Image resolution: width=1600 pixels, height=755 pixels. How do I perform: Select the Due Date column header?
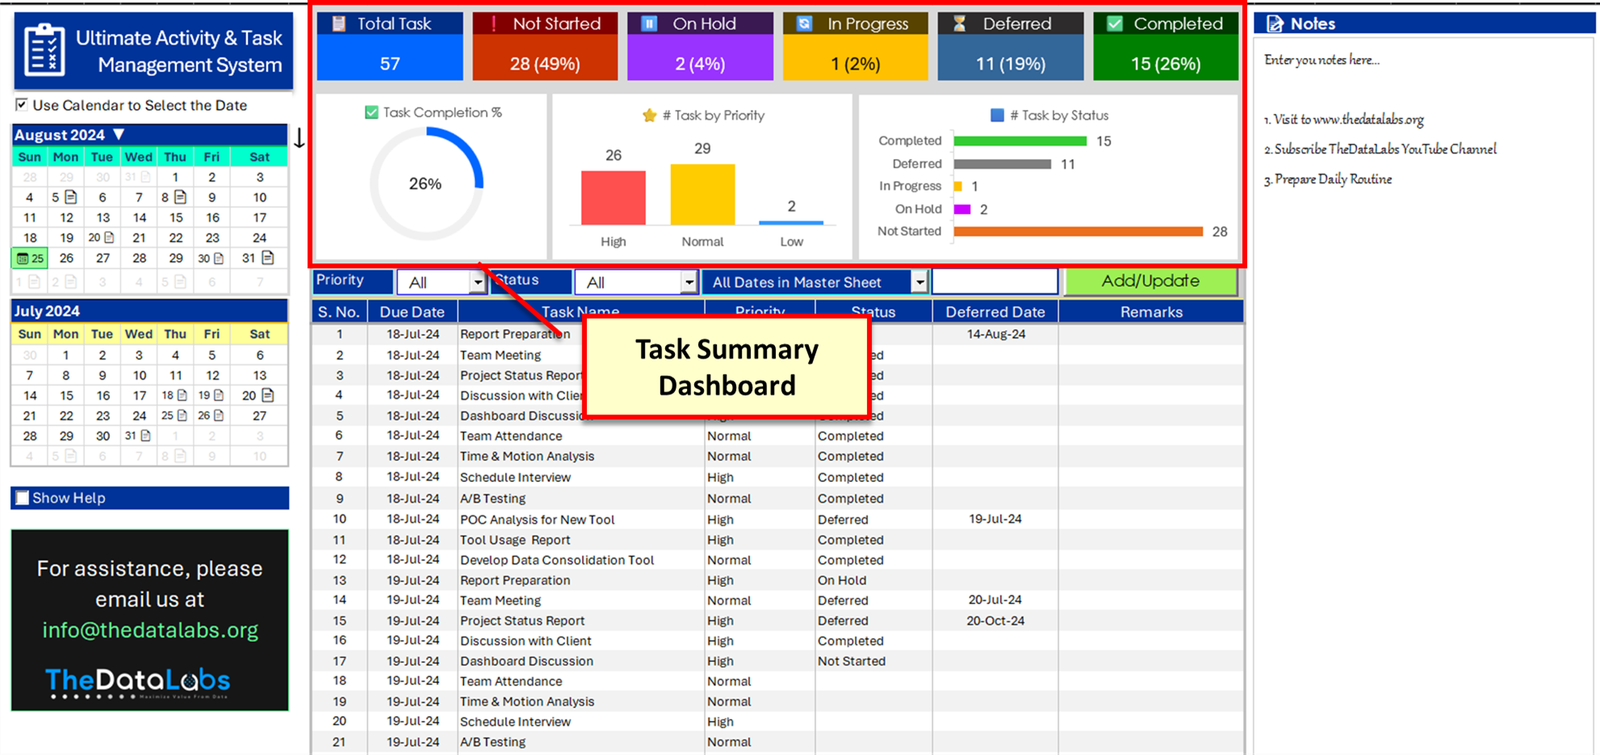click(x=412, y=312)
